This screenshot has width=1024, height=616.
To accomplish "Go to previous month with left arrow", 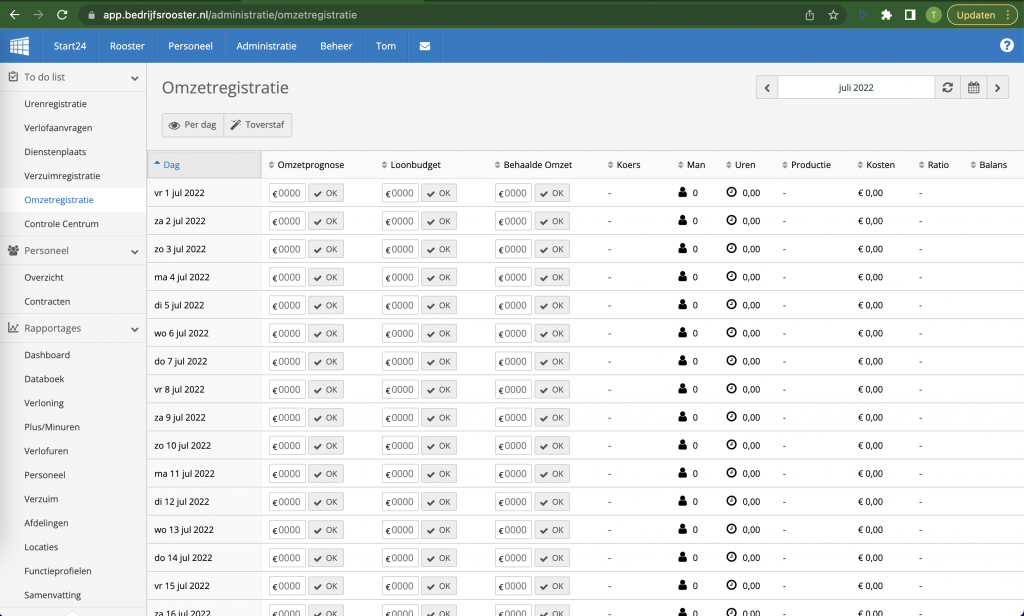I will (x=767, y=88).
